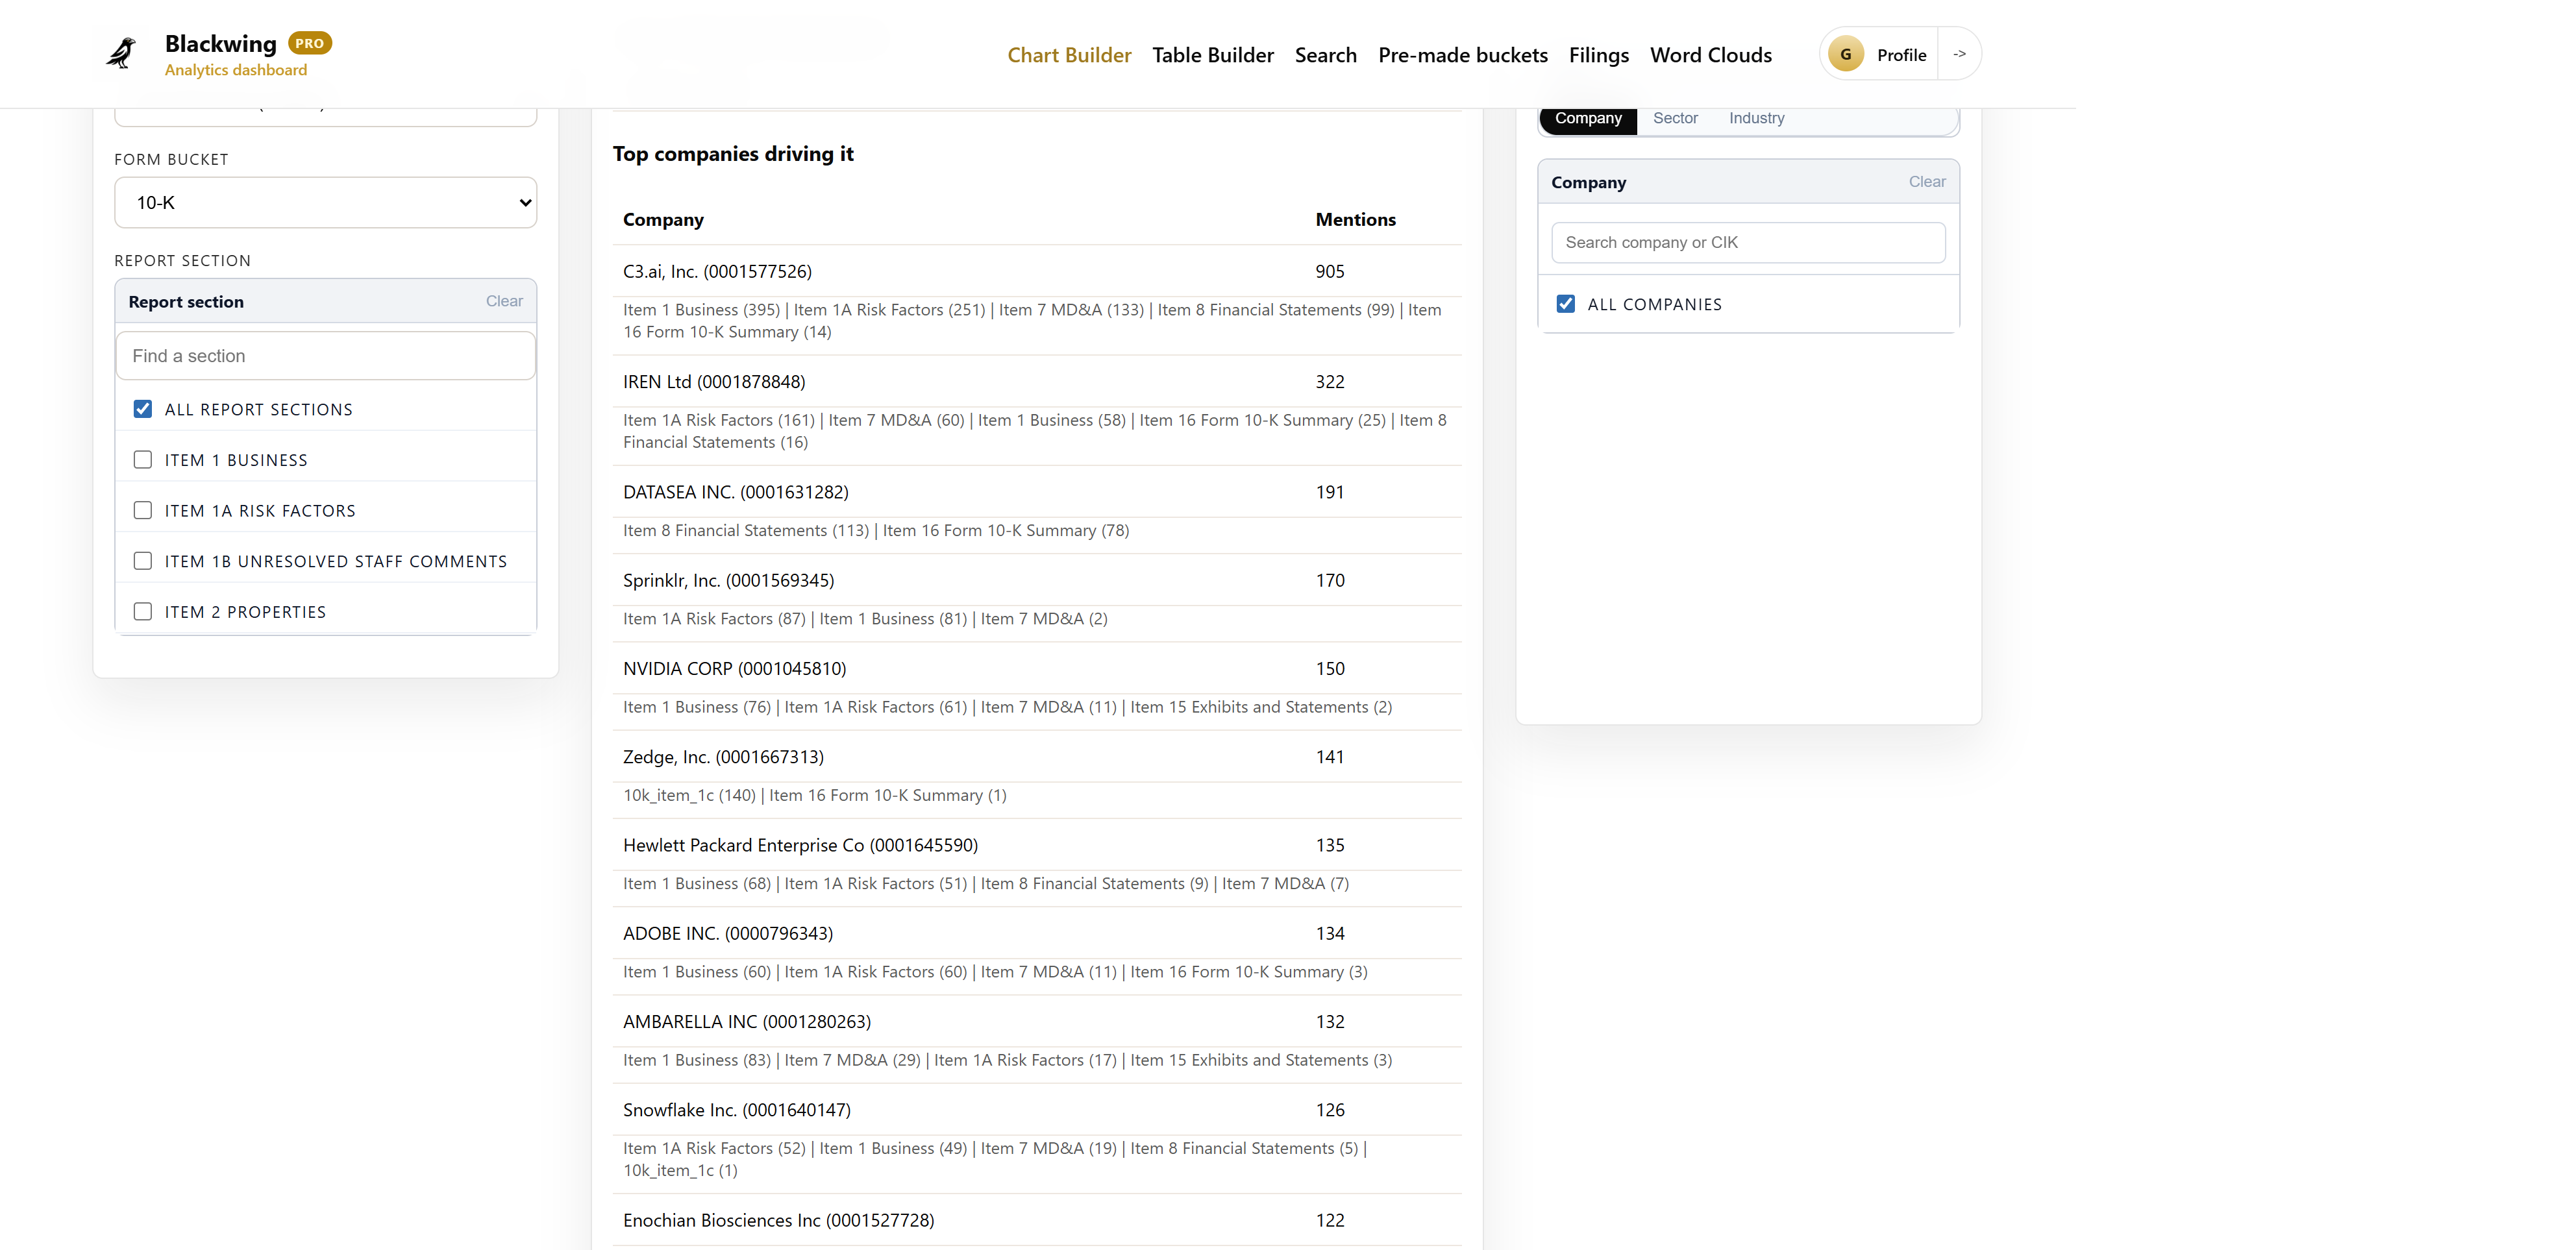Tick the Item 2 Properties checkbox
The width and height of the screenshot is (2576, 1250).
click(x=143, y=612)
